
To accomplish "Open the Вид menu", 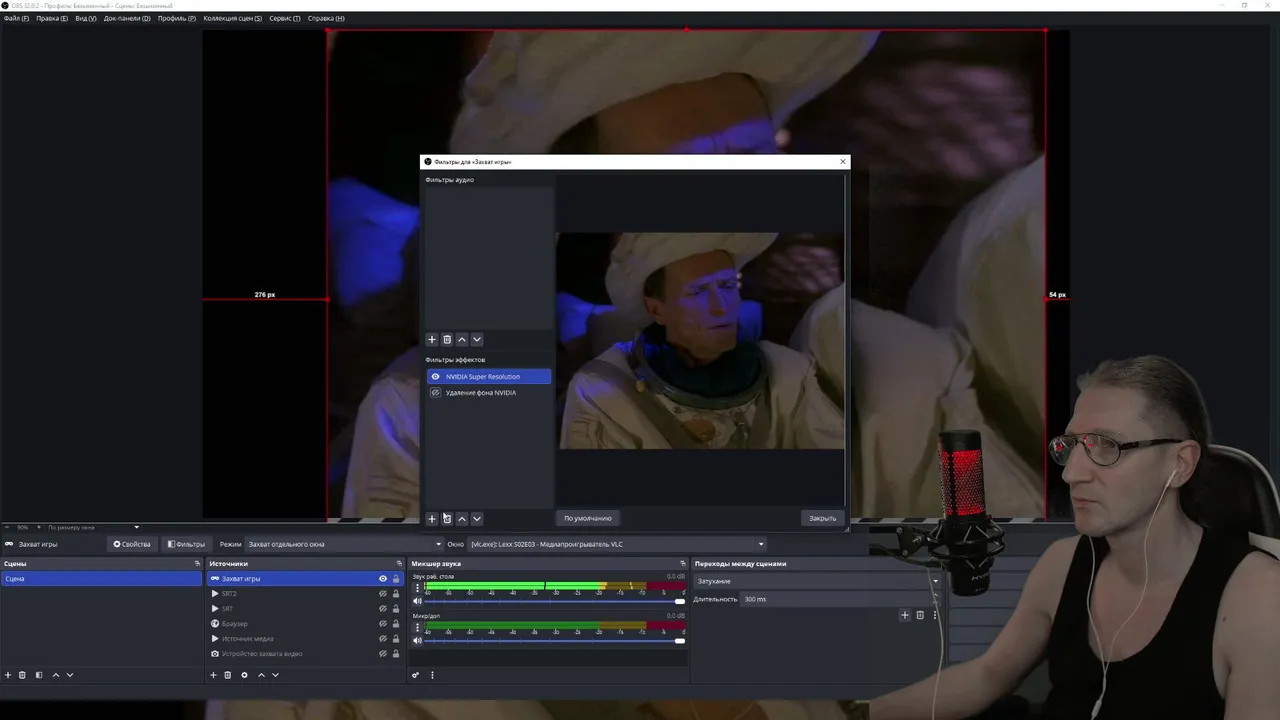I will tap(86, 18).
